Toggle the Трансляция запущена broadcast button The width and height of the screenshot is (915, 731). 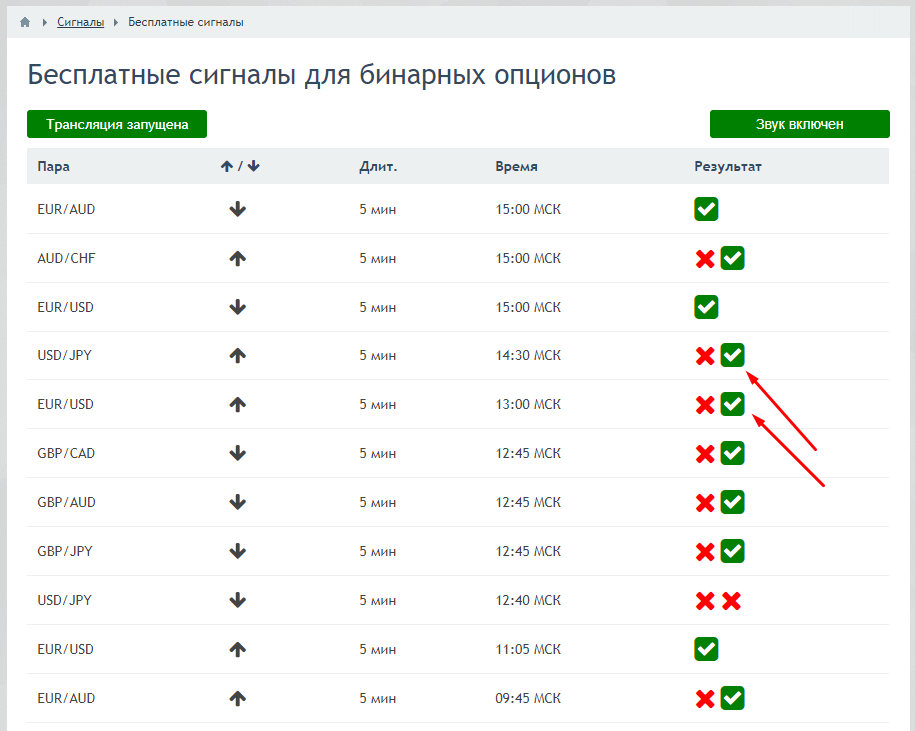click(x=117, y=124)
